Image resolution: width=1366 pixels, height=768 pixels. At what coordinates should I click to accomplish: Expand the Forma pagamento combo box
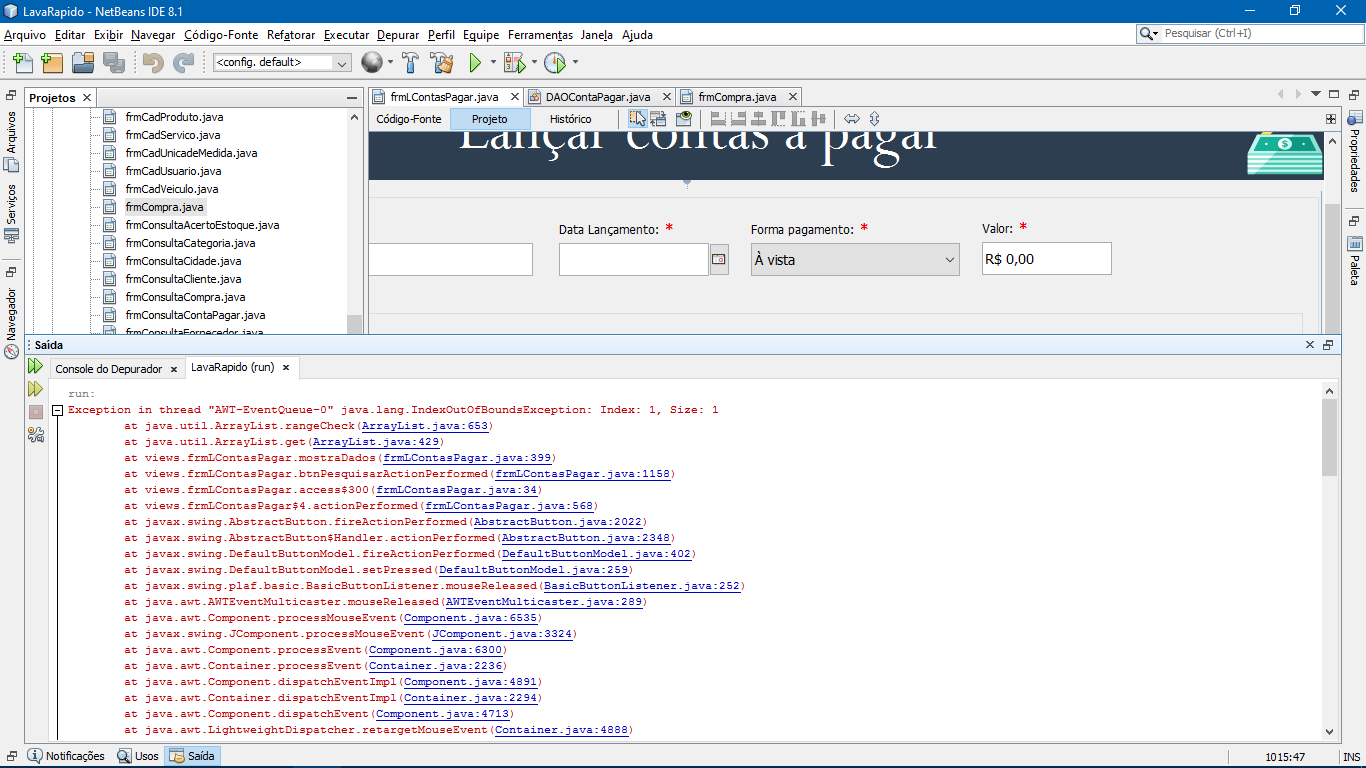[x=855, y=259]
